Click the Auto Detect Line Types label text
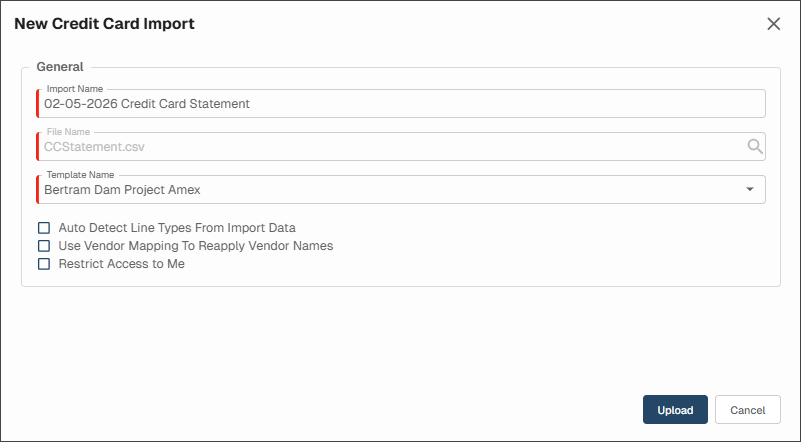 click(x=177, y=228)
